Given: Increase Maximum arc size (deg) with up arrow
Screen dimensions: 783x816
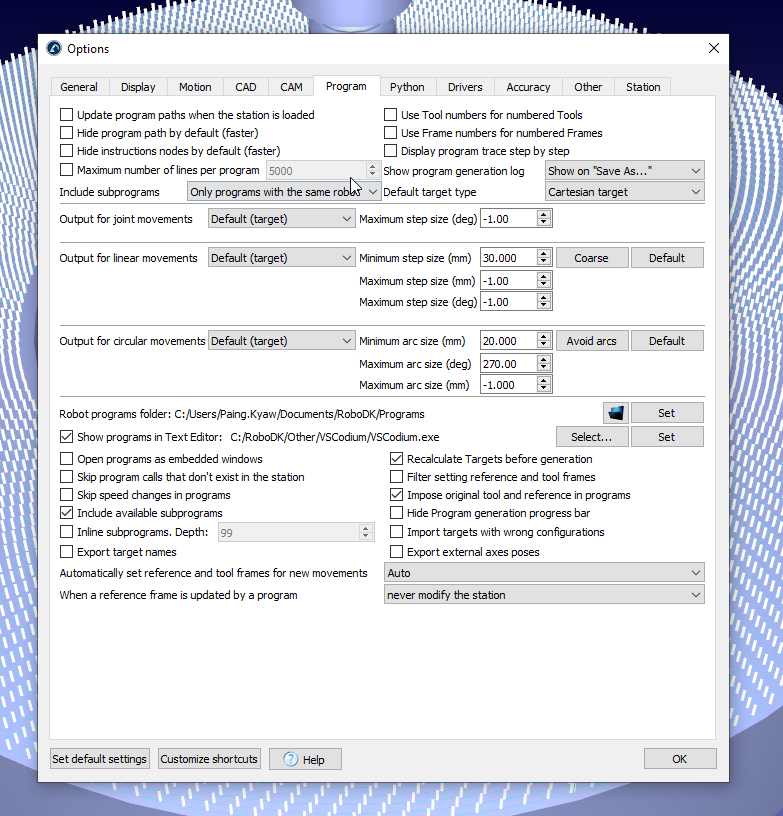Looking at the screenshot, I should (x=544, y=359).
